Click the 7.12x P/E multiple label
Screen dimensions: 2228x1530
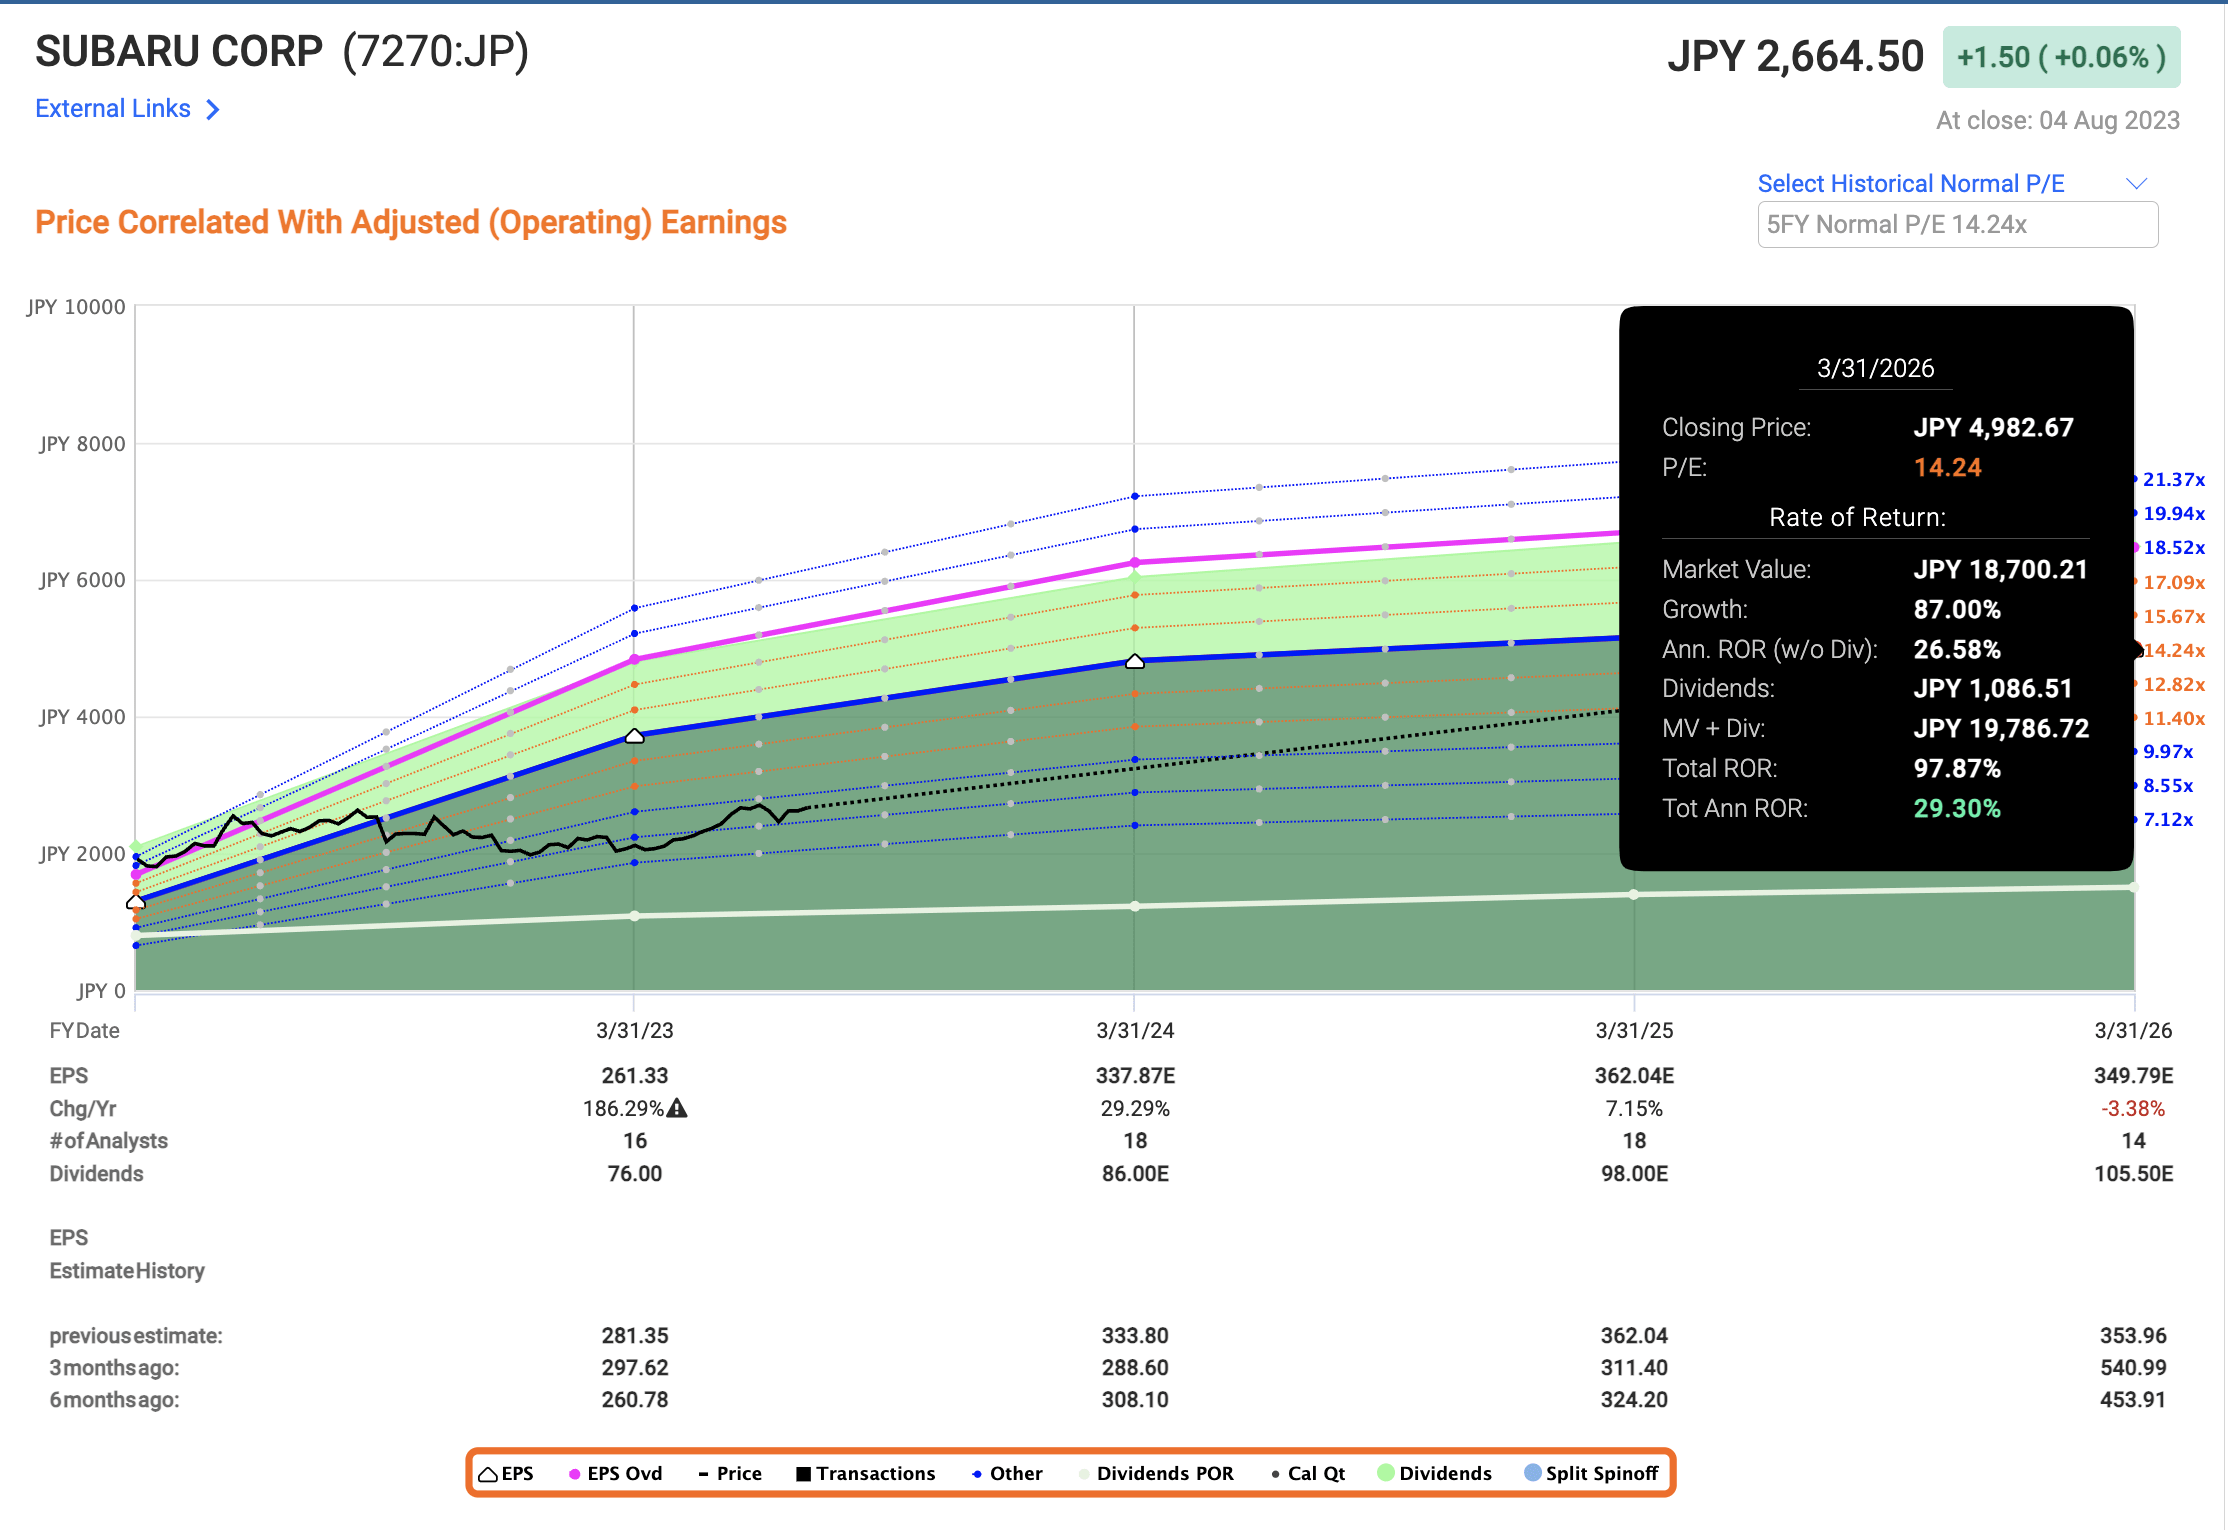click(x=2168, y=820)
